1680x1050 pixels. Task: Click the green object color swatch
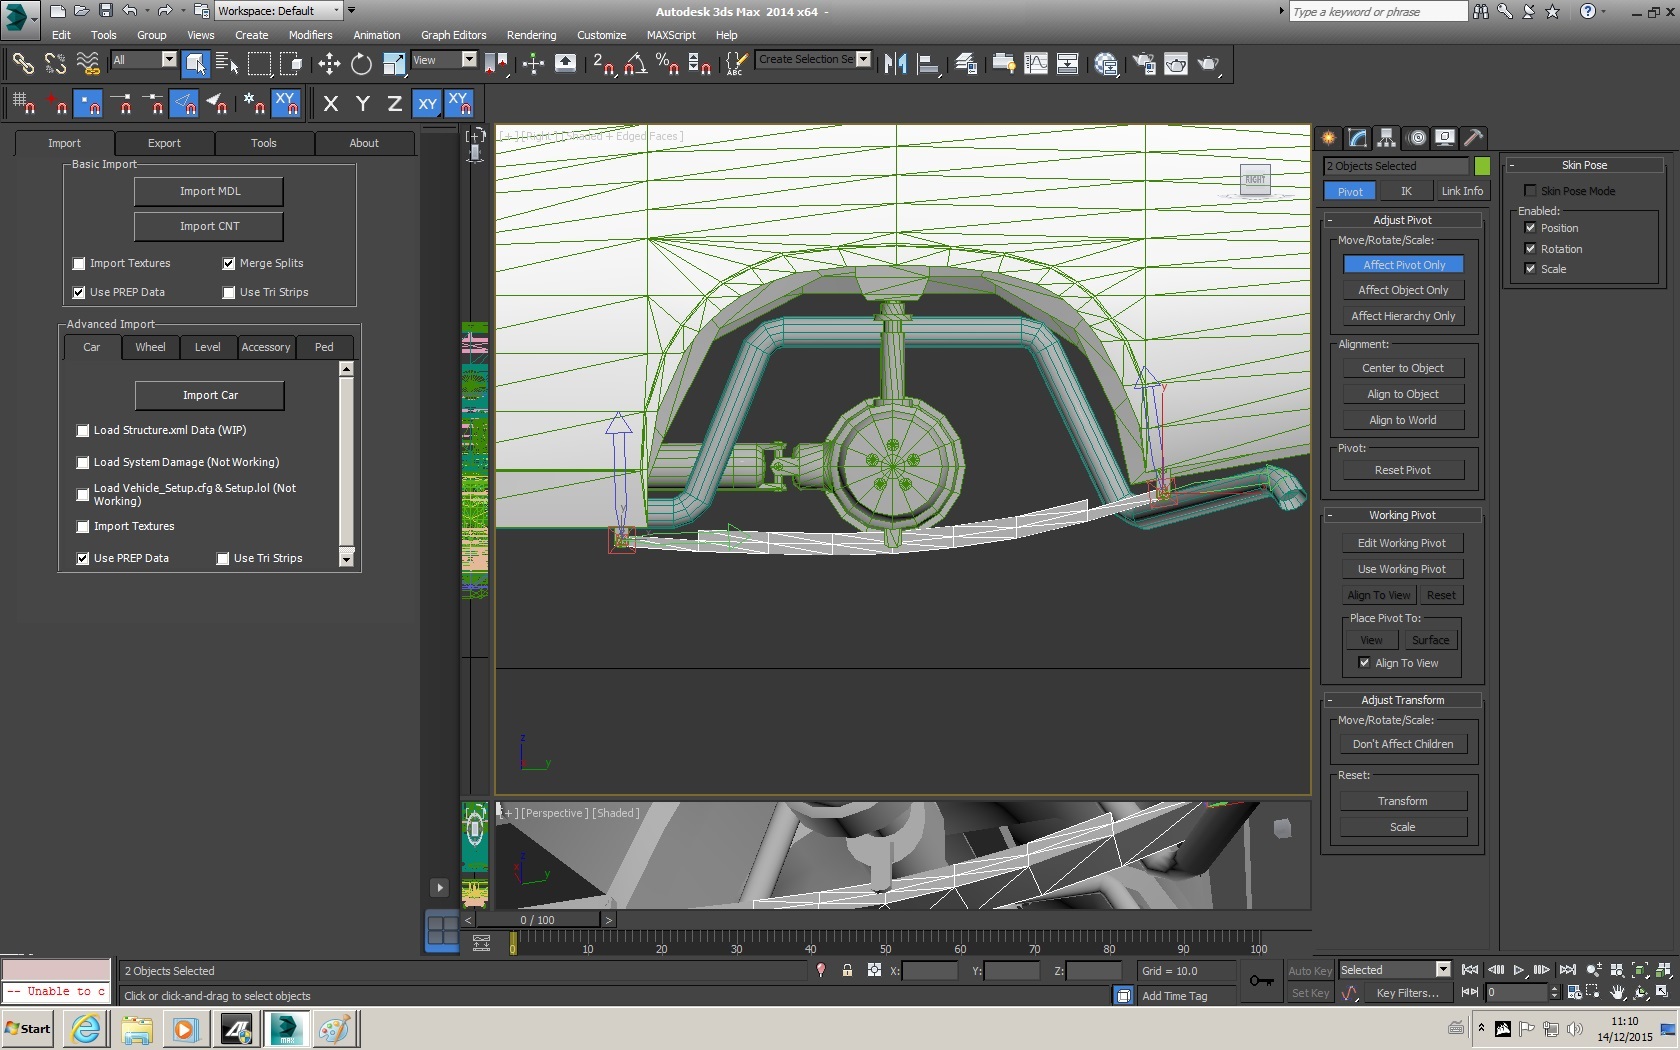[x=1482, y=166]
